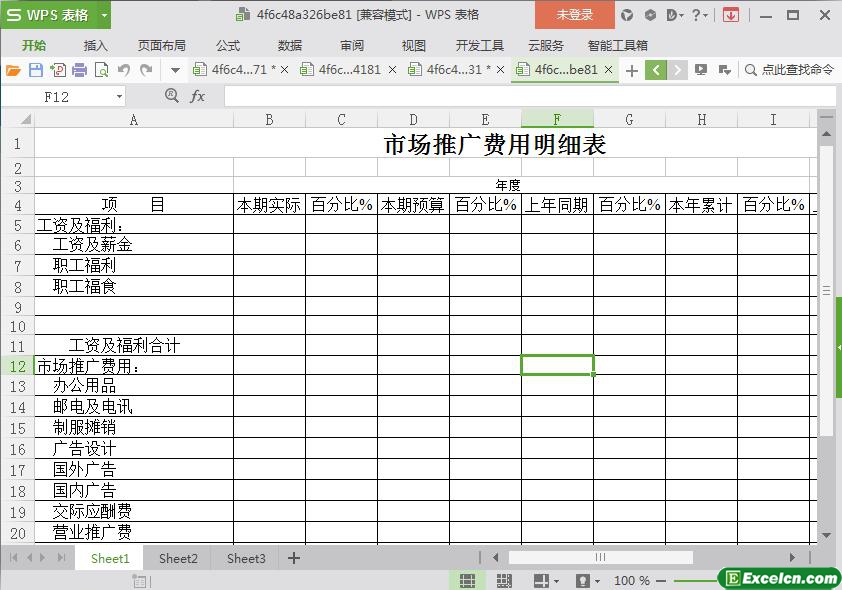Open the D feedback dropdown in title bar
Image resolution: width=842 pixels, height=590 pixels.
(x=675, y=15)
